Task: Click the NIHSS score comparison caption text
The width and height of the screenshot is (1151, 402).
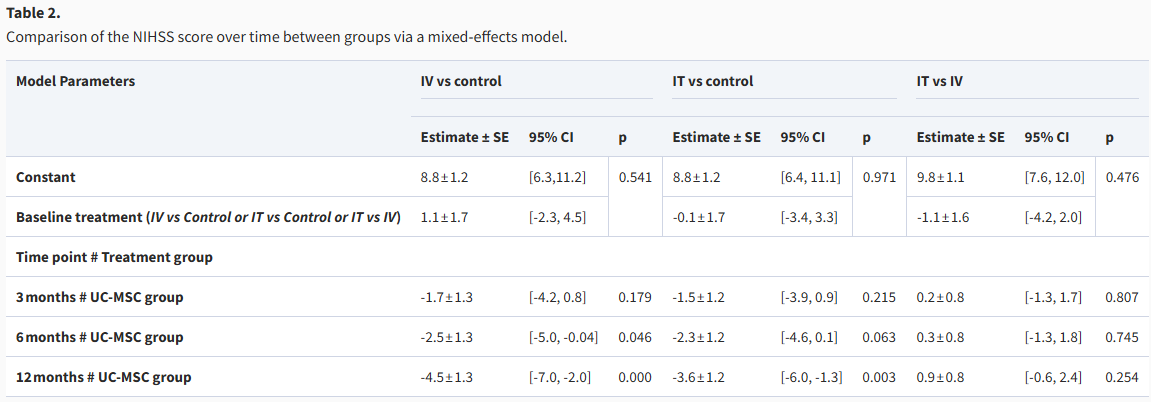Action: (x=287, y=37)
